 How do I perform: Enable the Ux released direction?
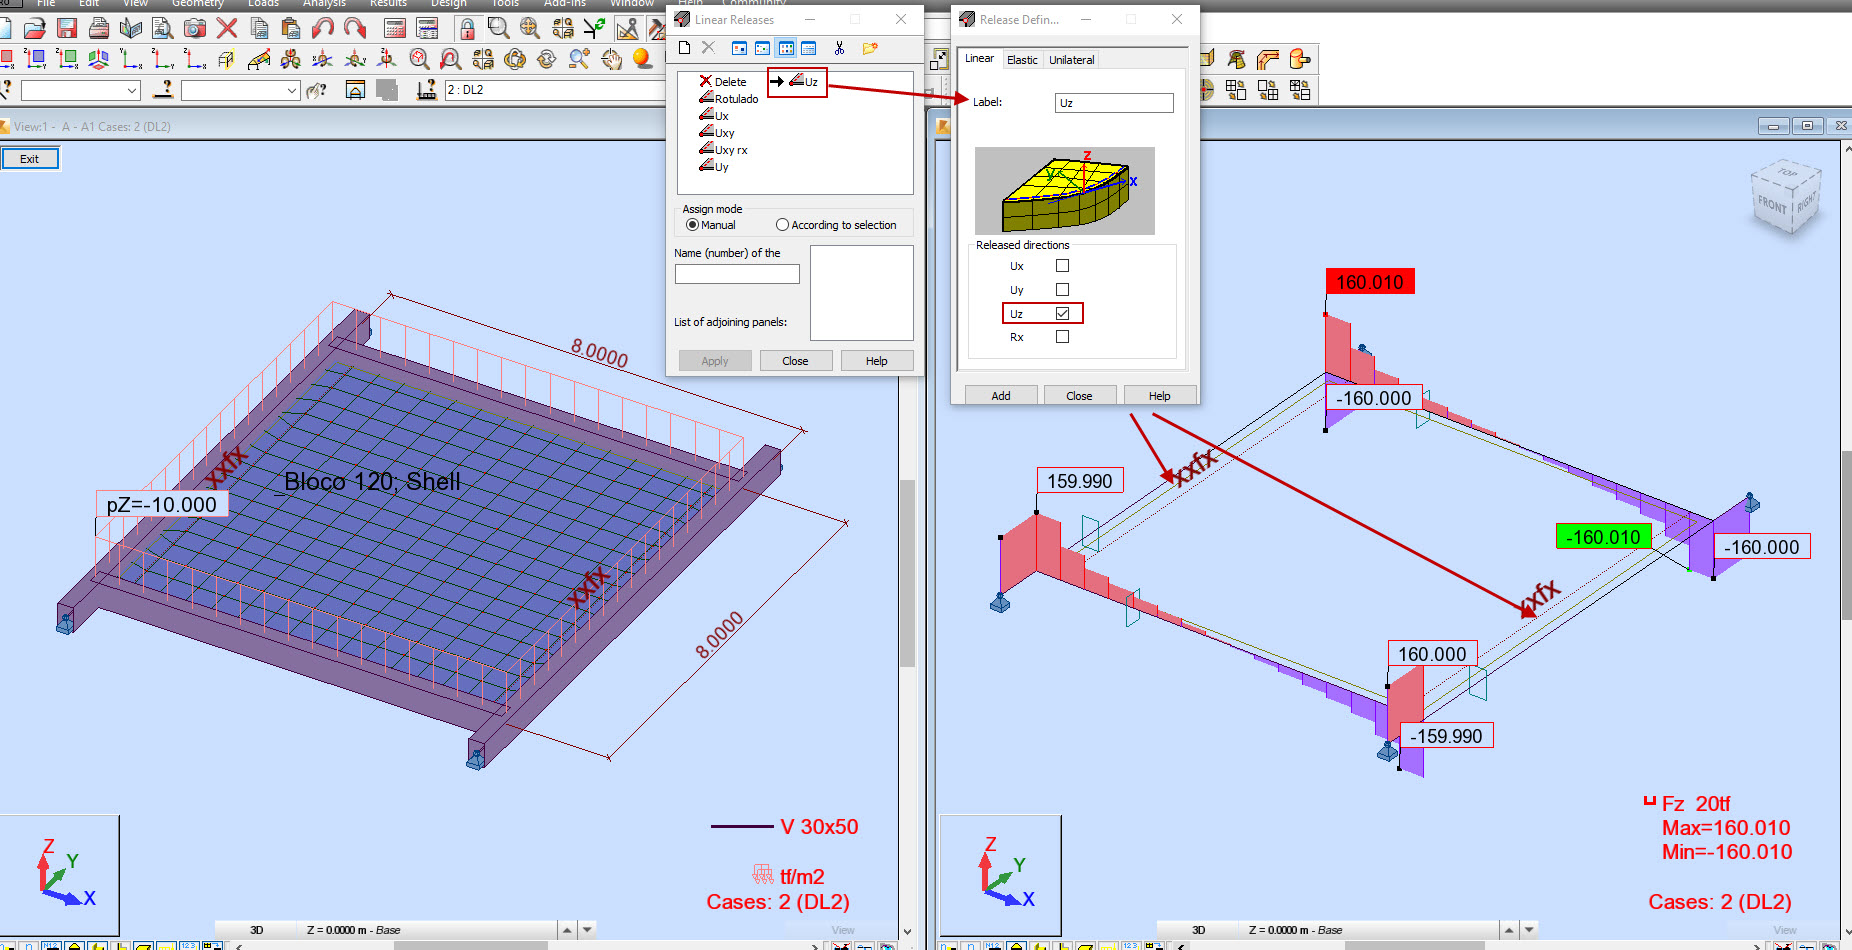click(x=1062, y=266)
